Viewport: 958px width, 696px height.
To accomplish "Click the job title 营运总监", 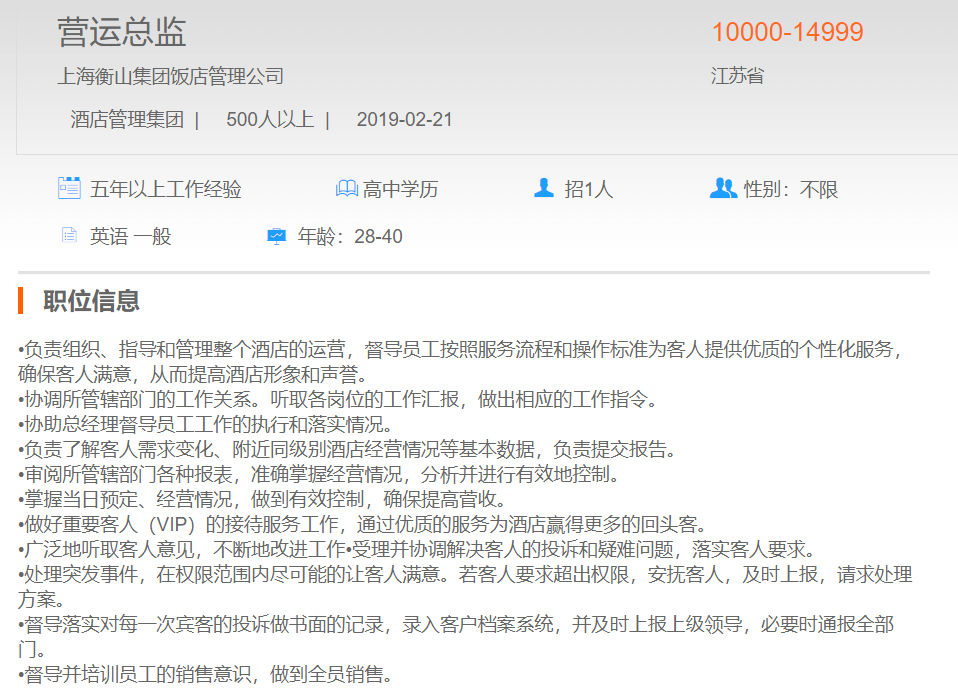I will tap(122, 32).
